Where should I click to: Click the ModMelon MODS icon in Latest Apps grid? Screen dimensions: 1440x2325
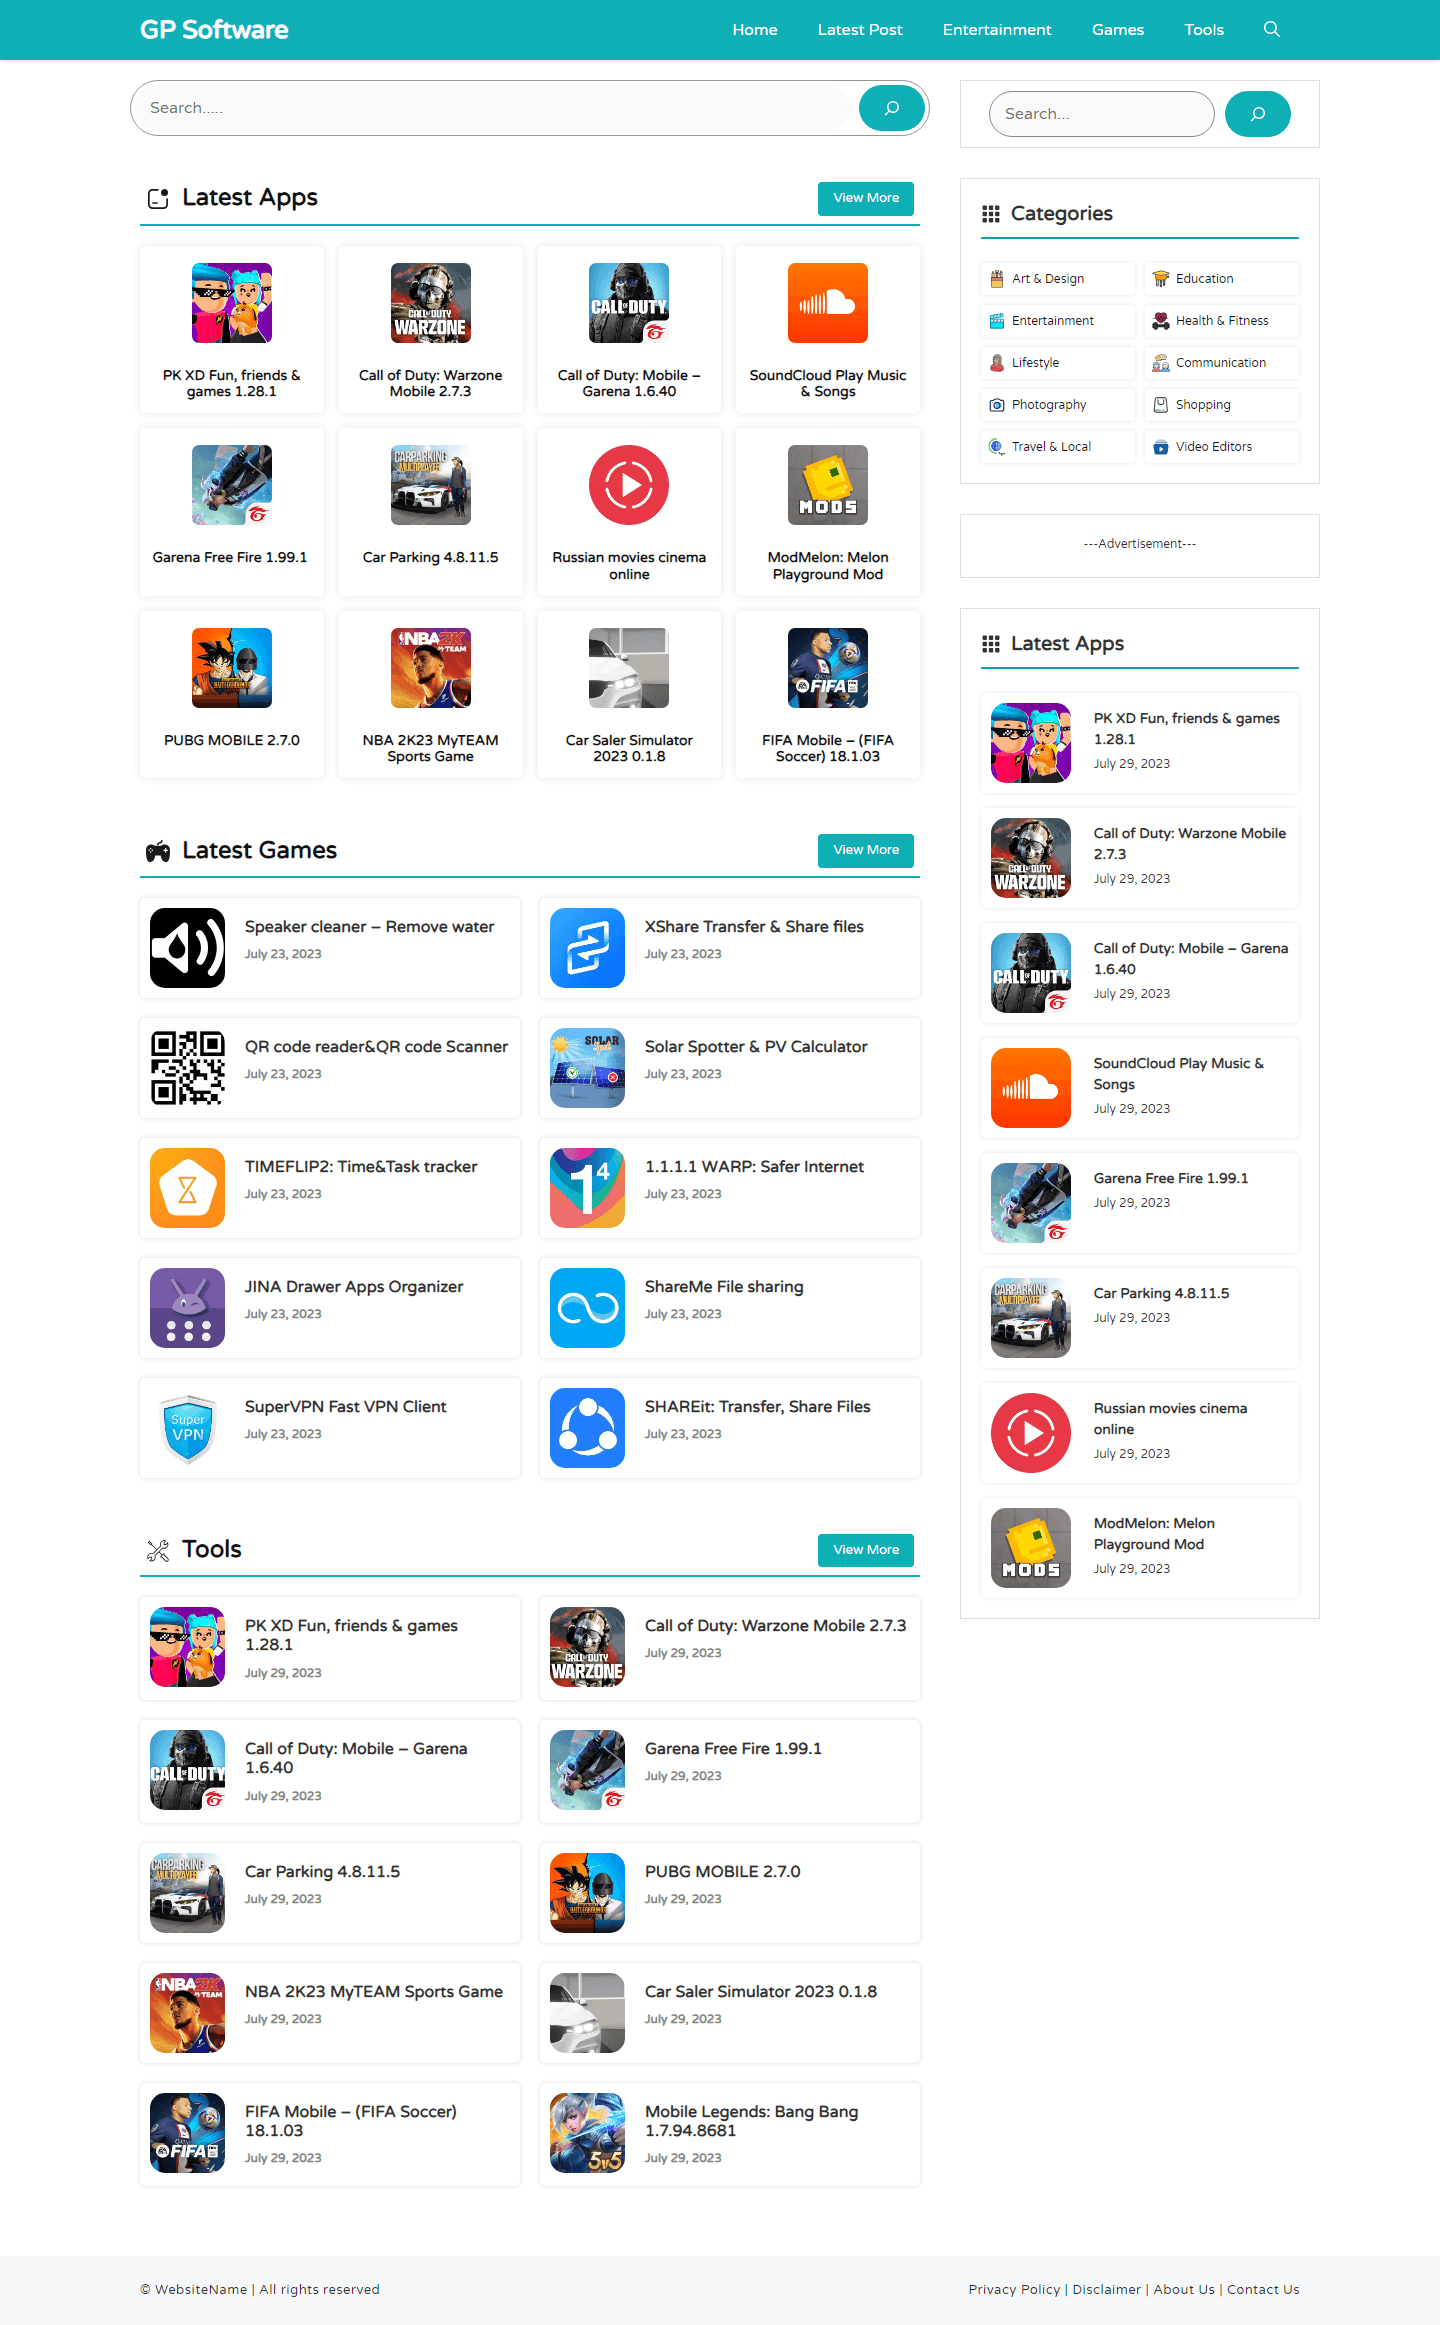pos(827,485)
